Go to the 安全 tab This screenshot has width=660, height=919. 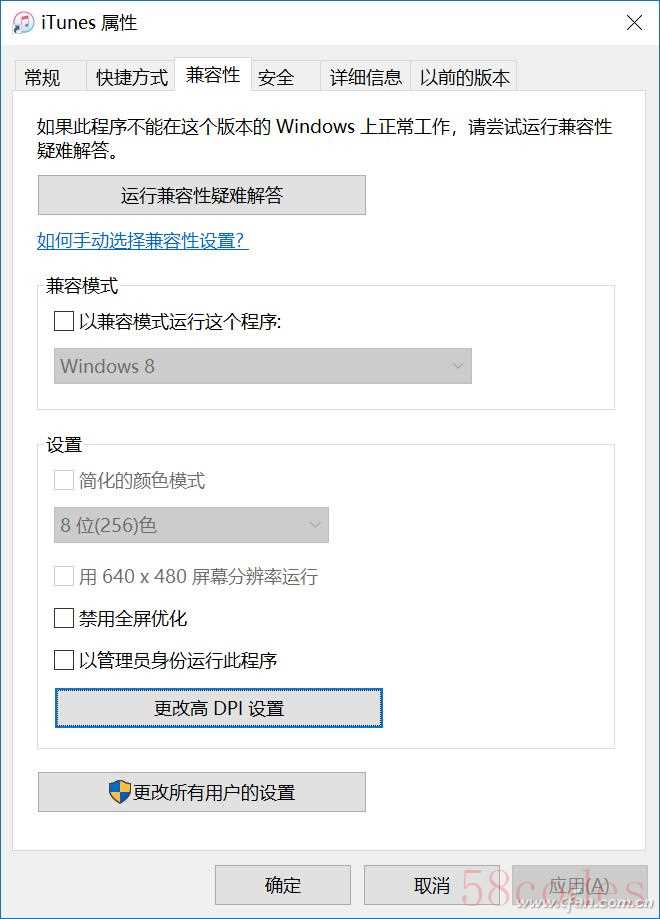[x=276, y=77]
